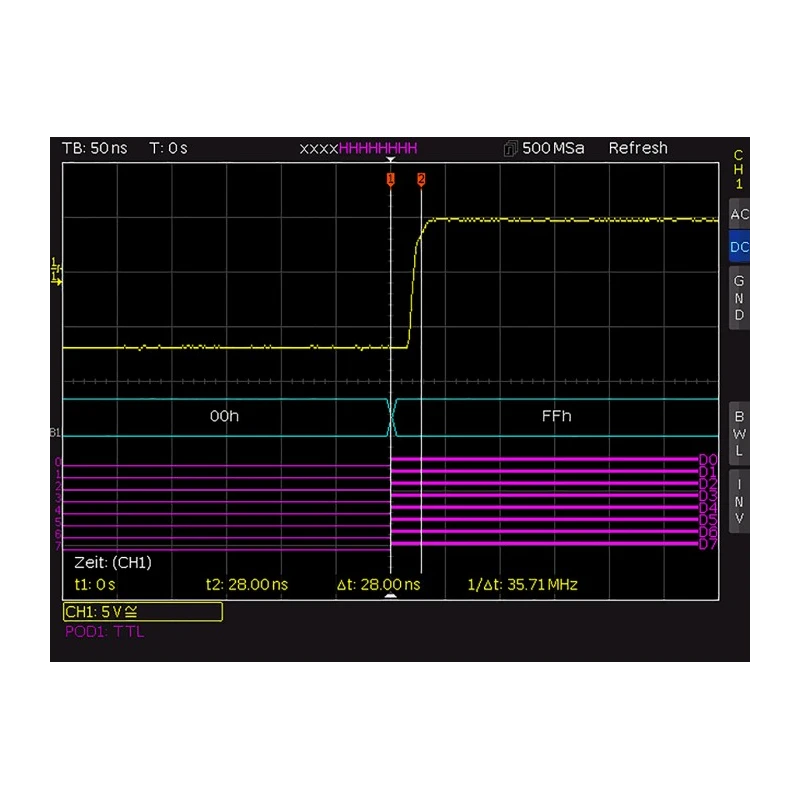Click the CH1 vertical menu title

click(x=738, y=169)
